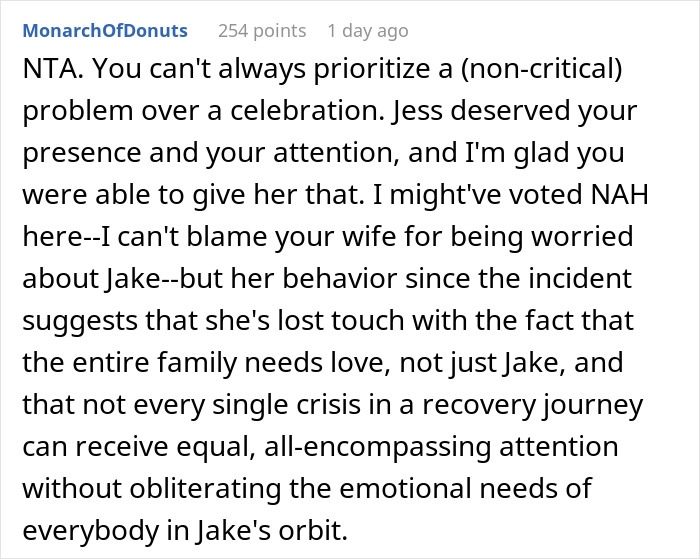Open the MonarchOfDonuts user profile
This screenshot has height=559, width=700.
pos(106,31)
